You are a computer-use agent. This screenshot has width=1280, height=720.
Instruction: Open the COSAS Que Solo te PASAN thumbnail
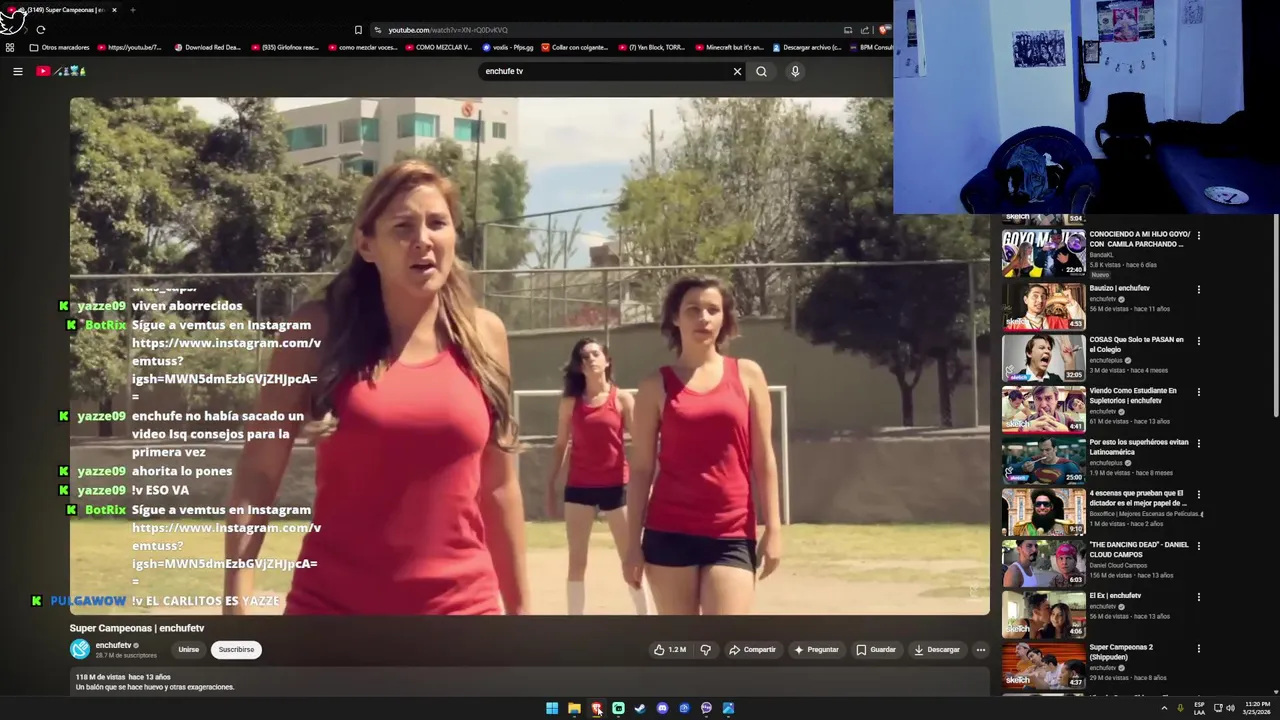click(1043, 357)
